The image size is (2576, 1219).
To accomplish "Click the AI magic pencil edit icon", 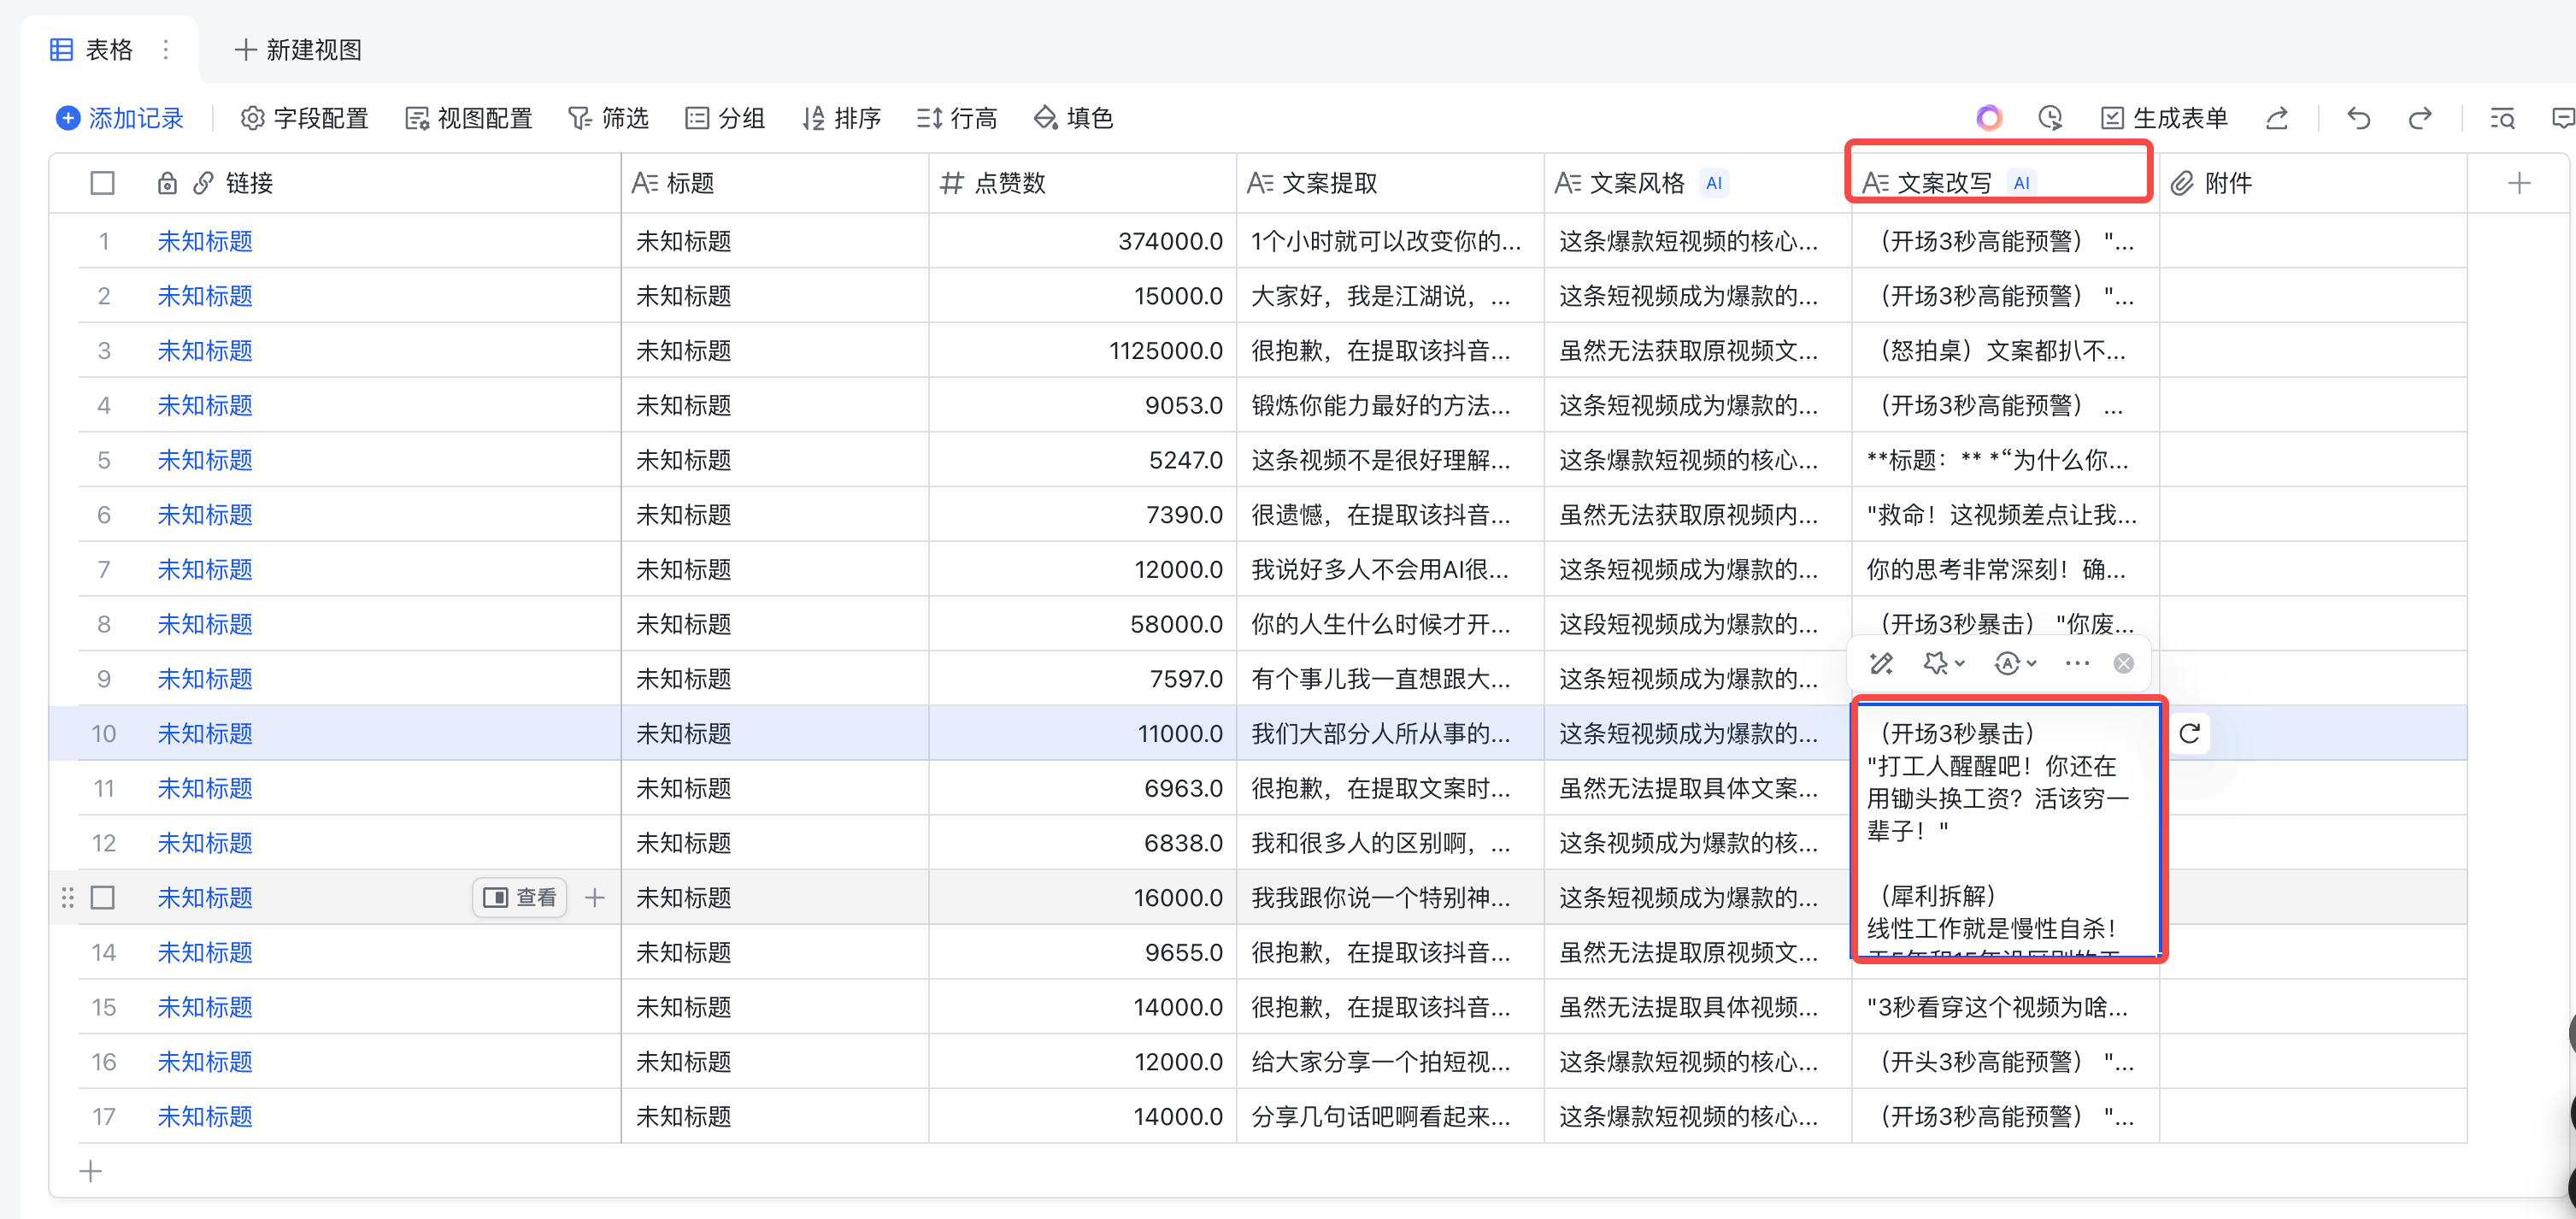I will [x=1881, y=663].
